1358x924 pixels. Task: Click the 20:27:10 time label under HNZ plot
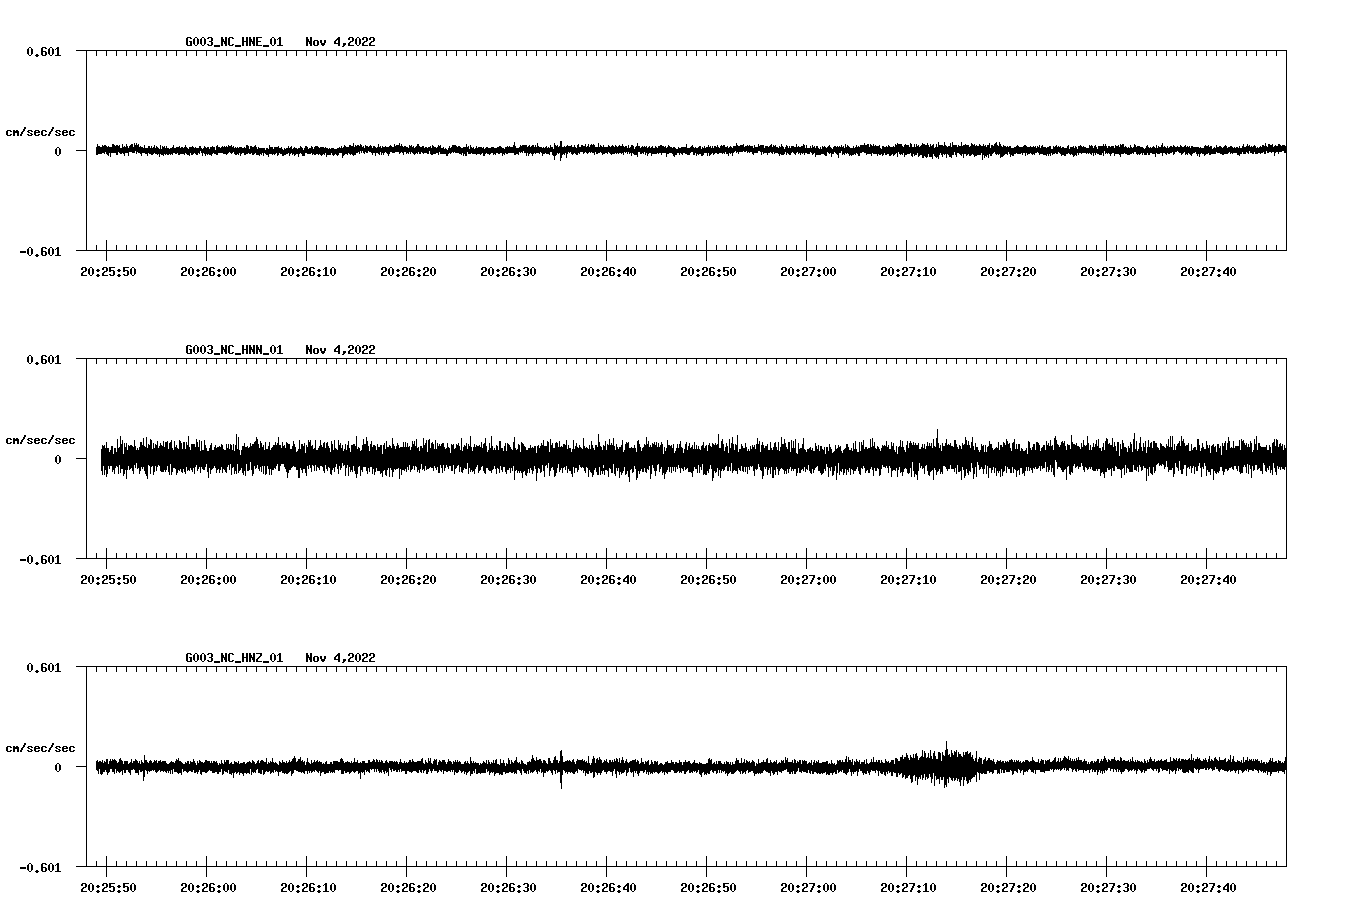[908, 888]
